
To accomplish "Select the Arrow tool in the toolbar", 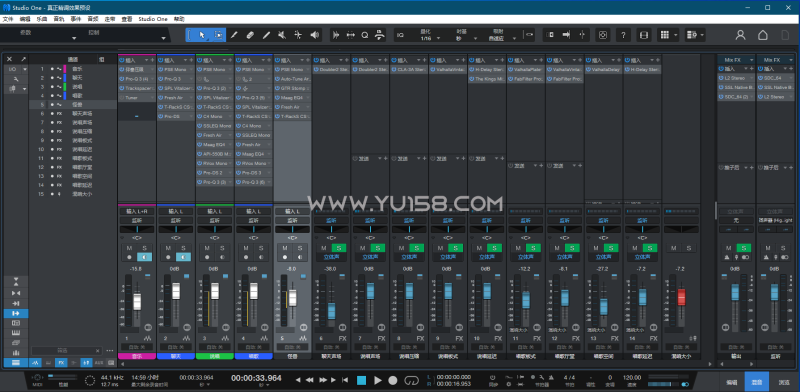I will (x=202, y=35).
